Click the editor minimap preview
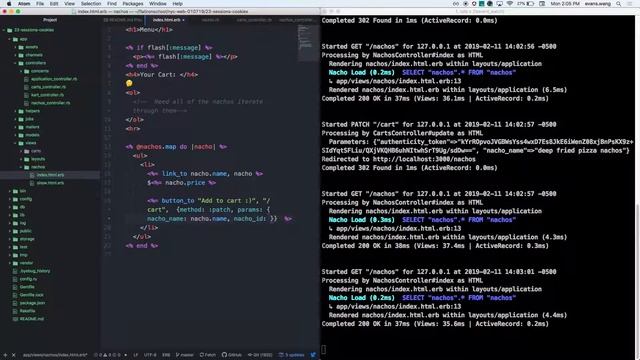The height and width of the screenshot is (360, 640). pos(308,42)
